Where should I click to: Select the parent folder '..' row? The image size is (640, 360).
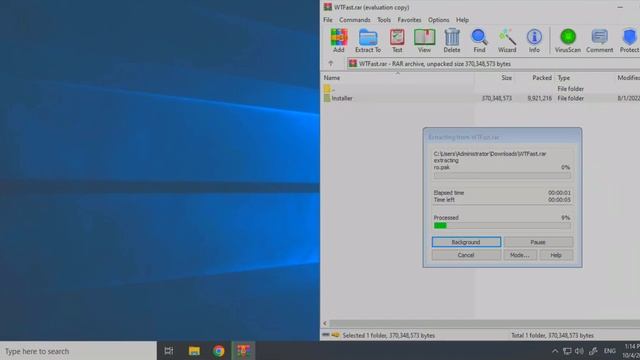pyautogui.click(x=481, y=89)
